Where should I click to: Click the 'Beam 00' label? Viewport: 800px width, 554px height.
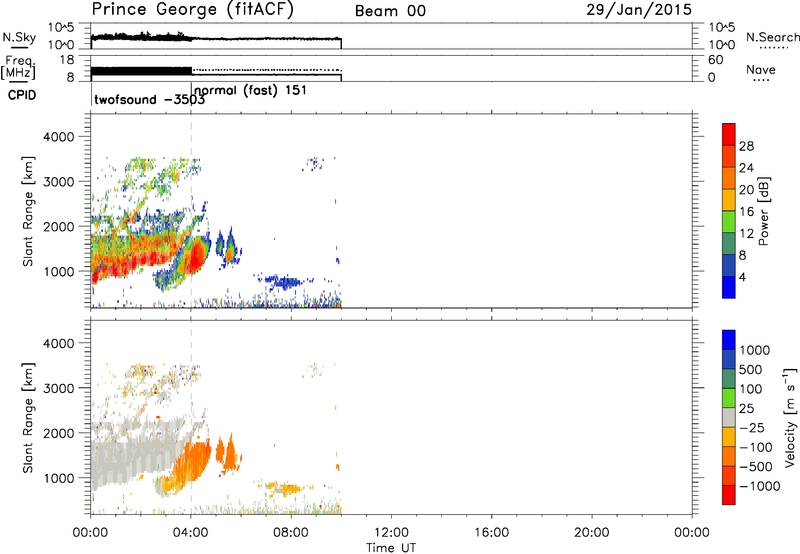click(390, 11)
